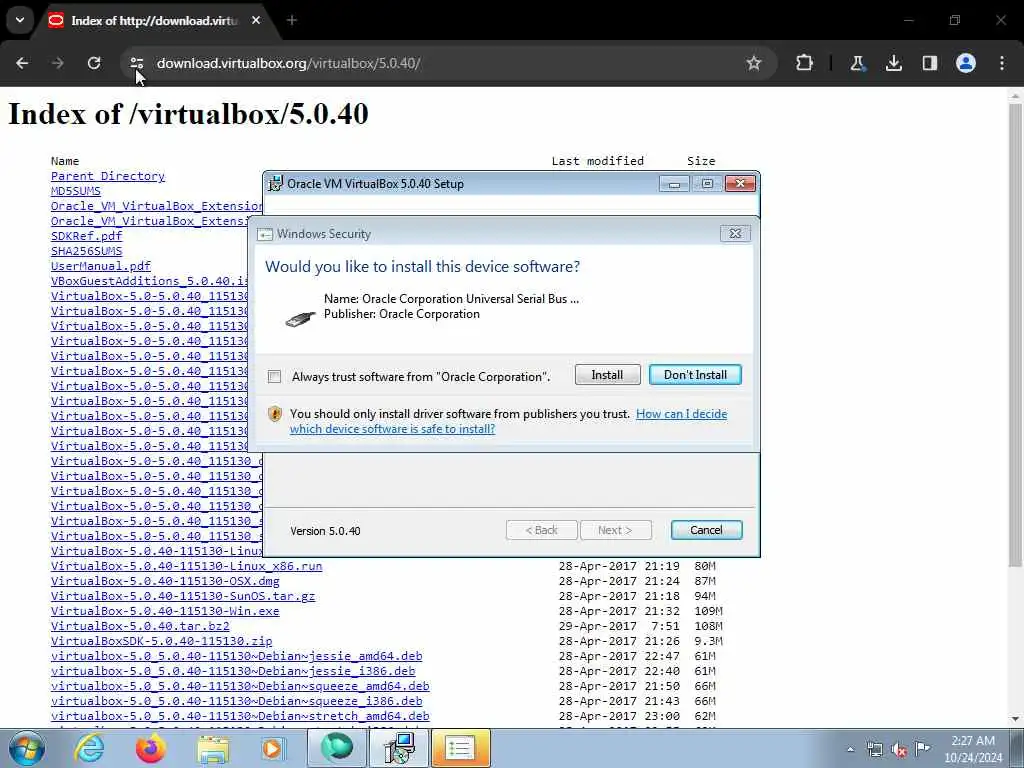Open a new browser tab

click(292, 20)
